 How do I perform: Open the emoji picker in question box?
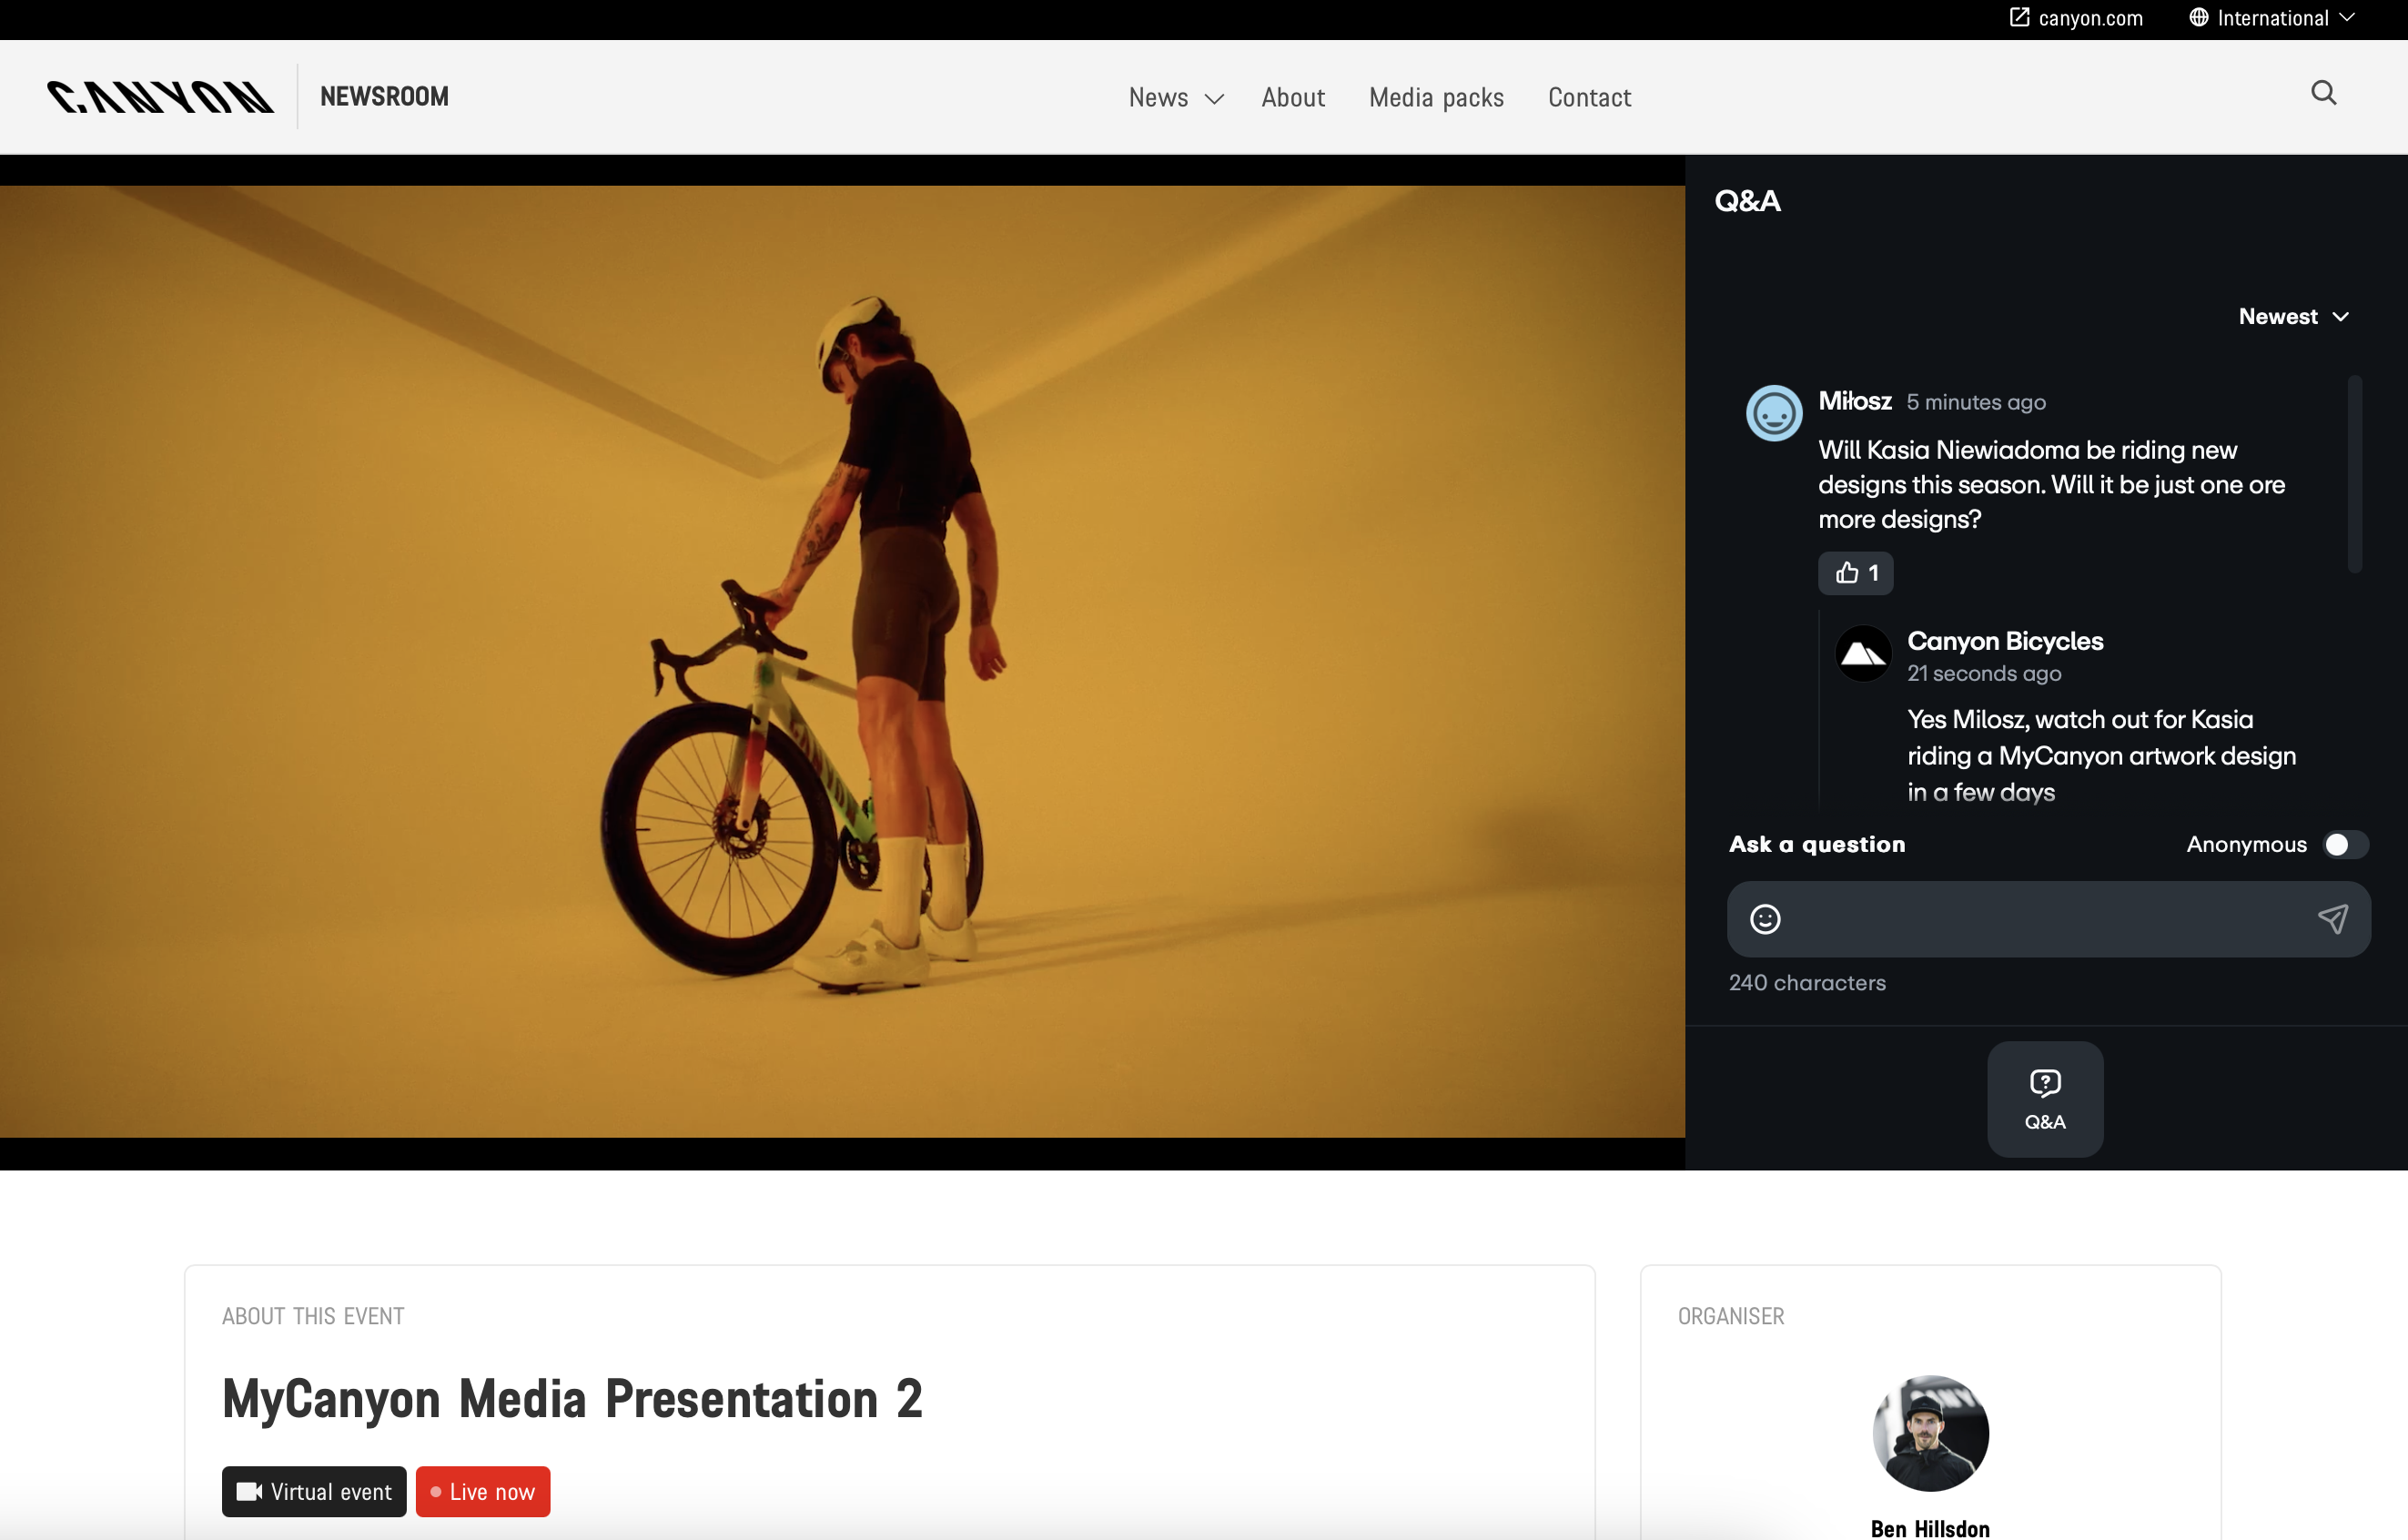1765,919
